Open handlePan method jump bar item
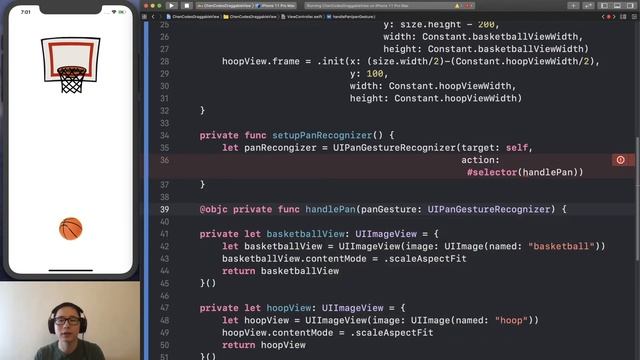Screen dimensions: 640x360 pos(350,17)
